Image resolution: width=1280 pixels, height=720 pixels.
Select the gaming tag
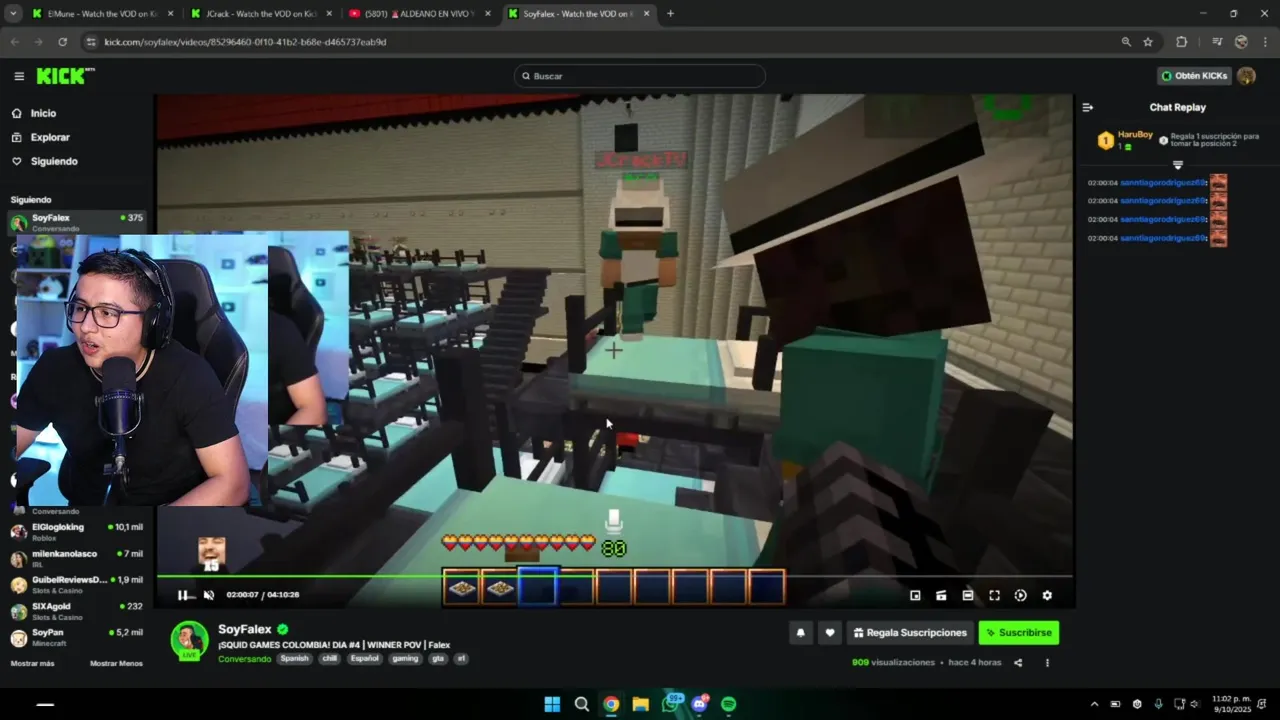(x=405, y=659)
